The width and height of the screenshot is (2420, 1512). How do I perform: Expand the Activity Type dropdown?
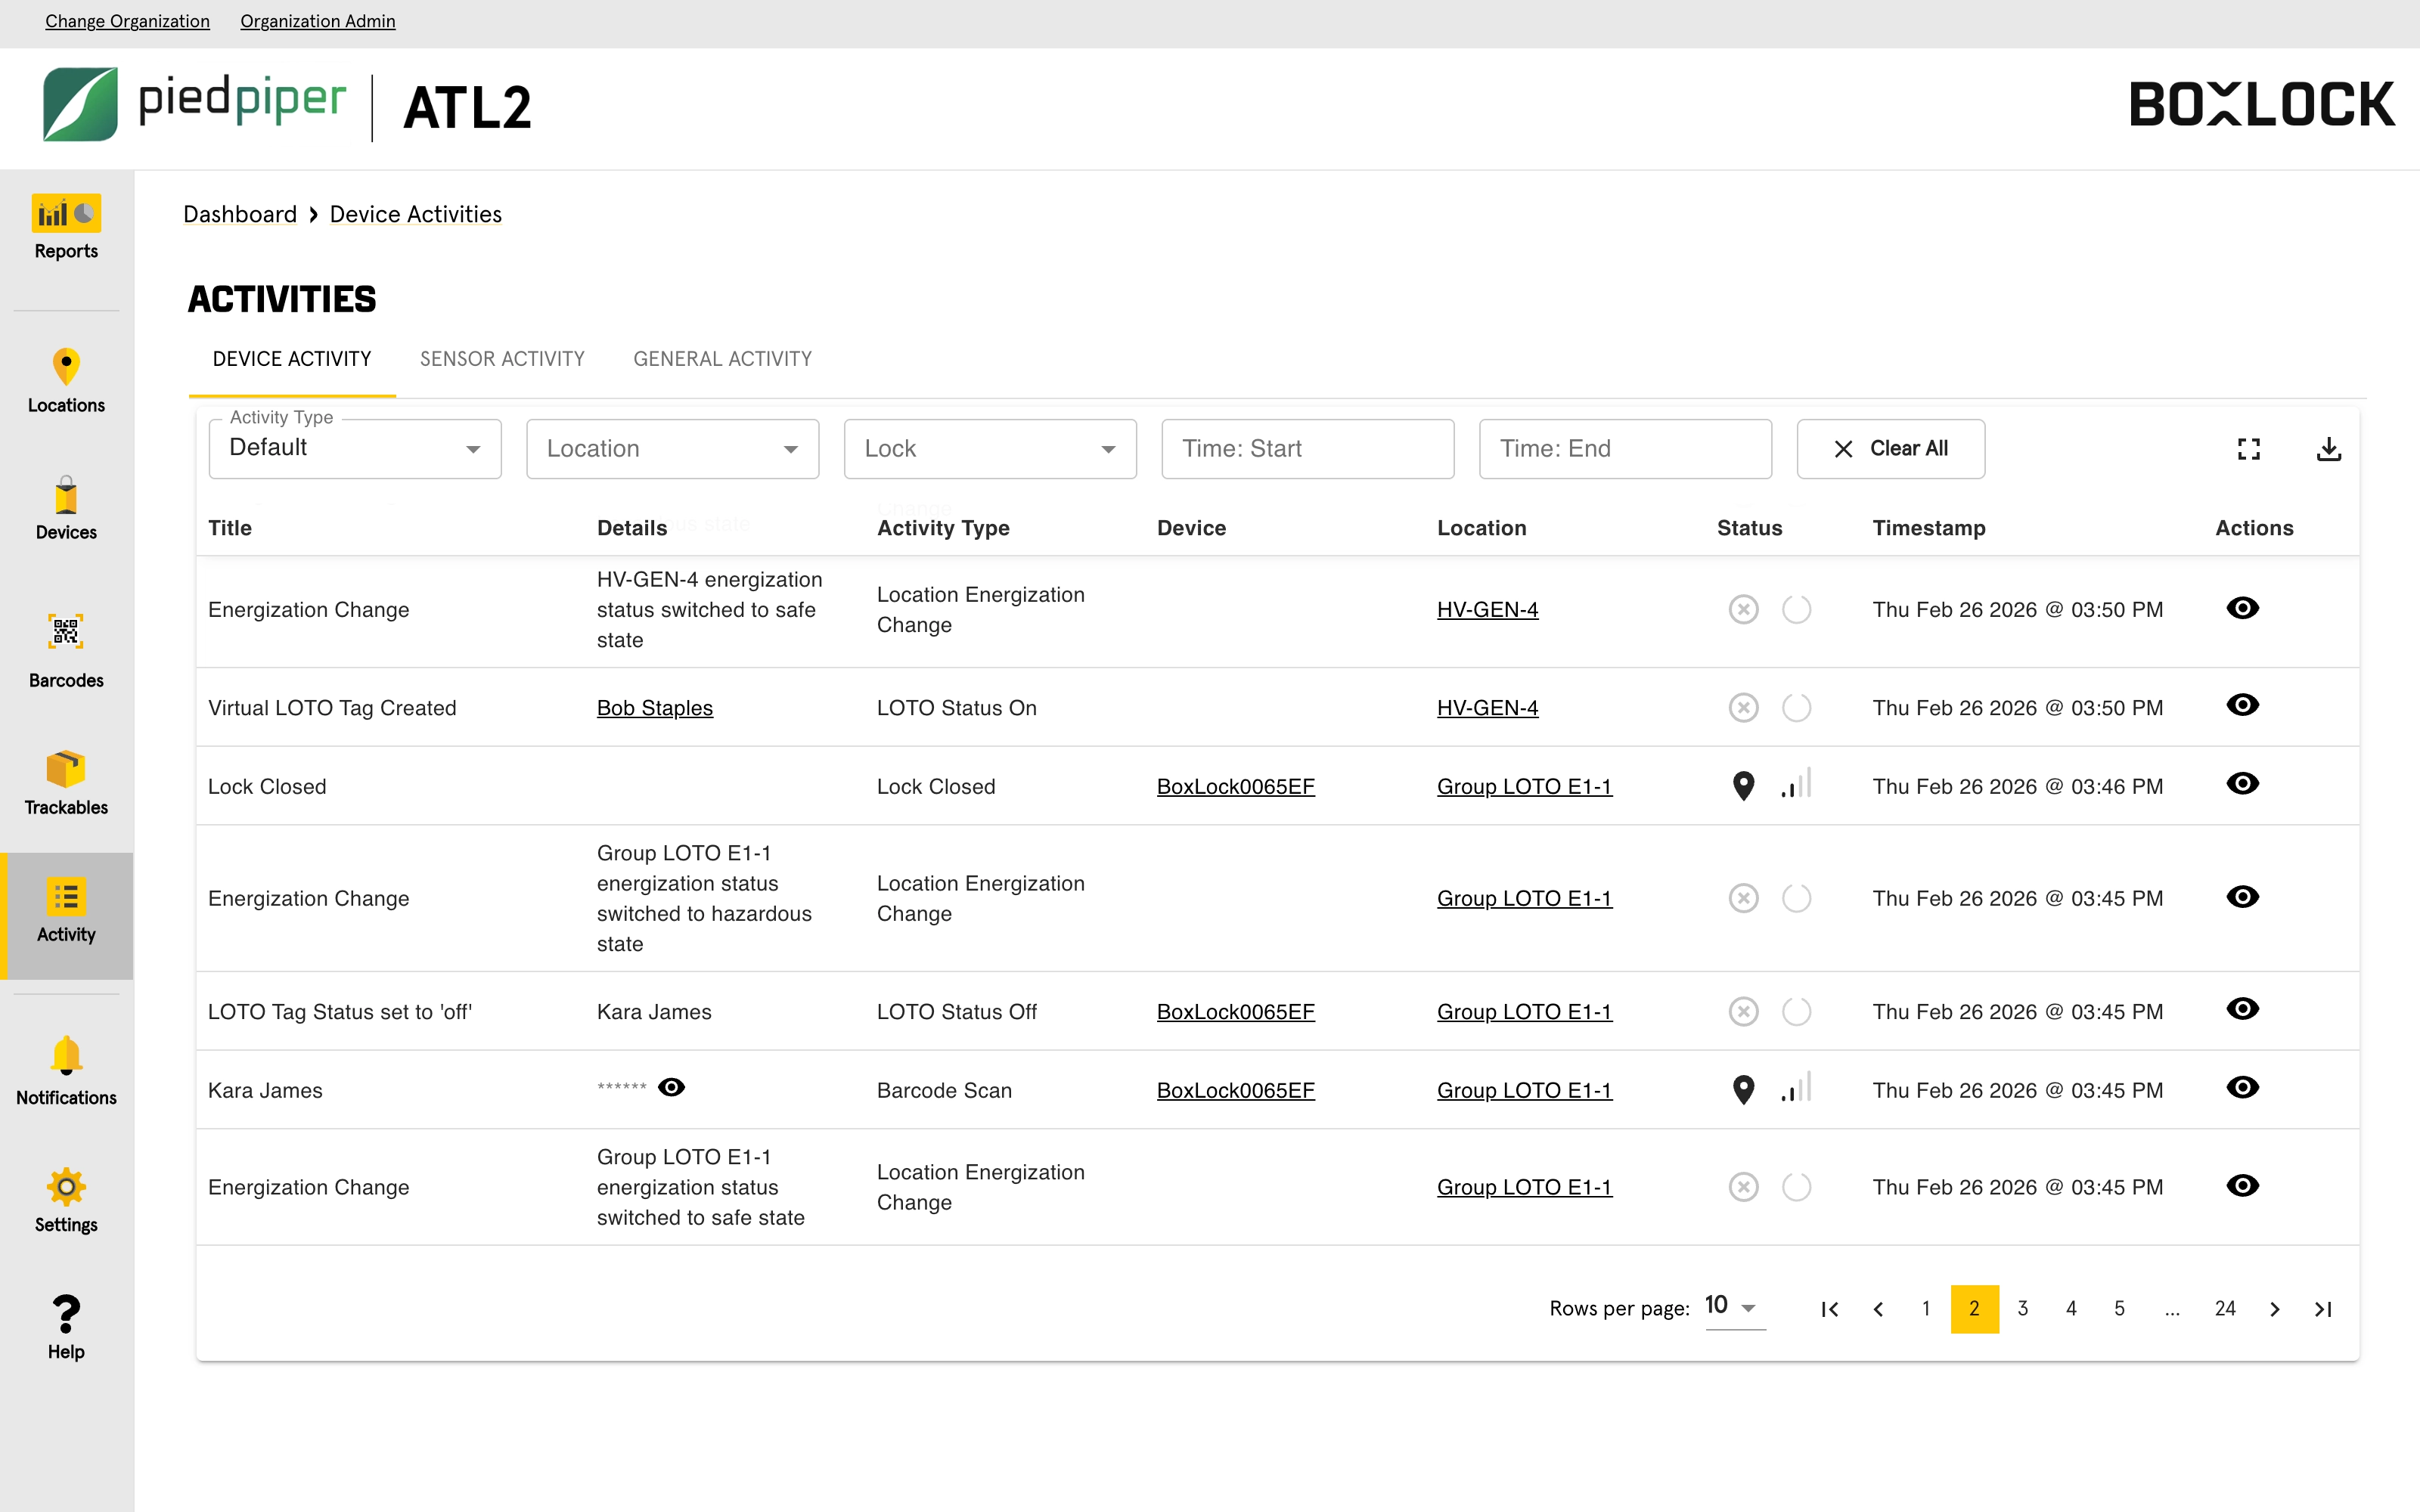pos(355,449)
